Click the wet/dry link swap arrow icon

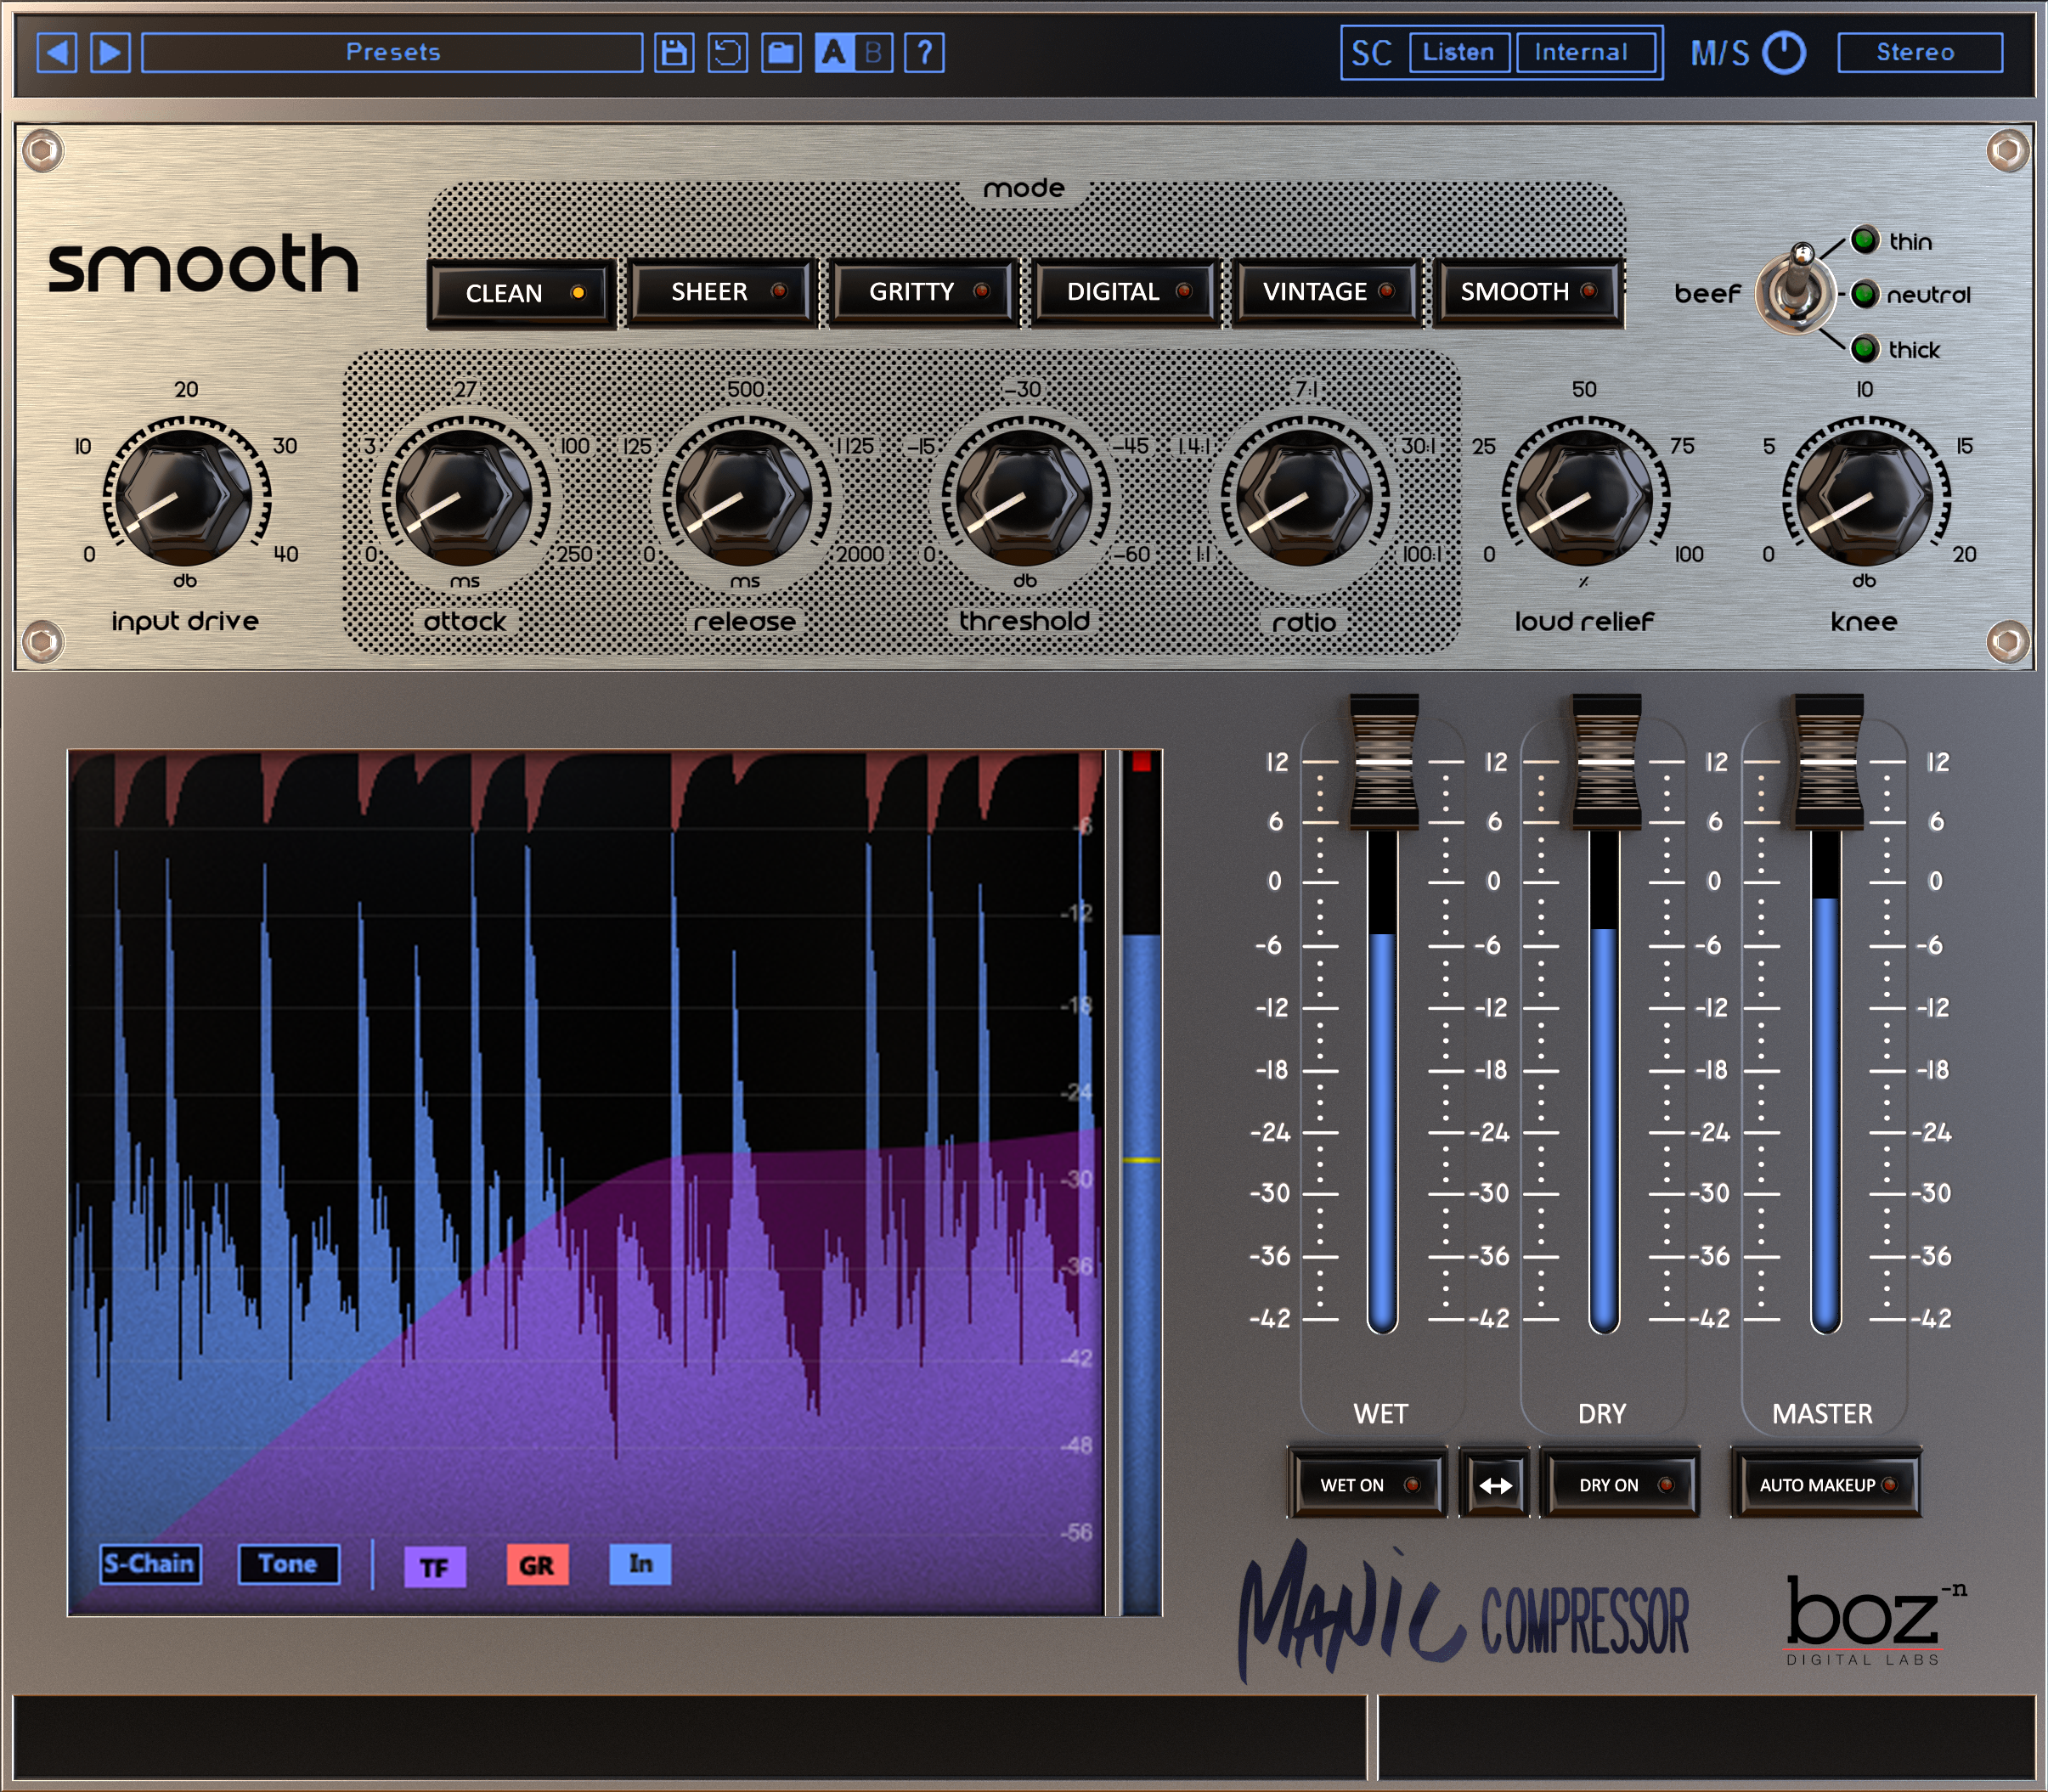click(x=1494, y=1485)
